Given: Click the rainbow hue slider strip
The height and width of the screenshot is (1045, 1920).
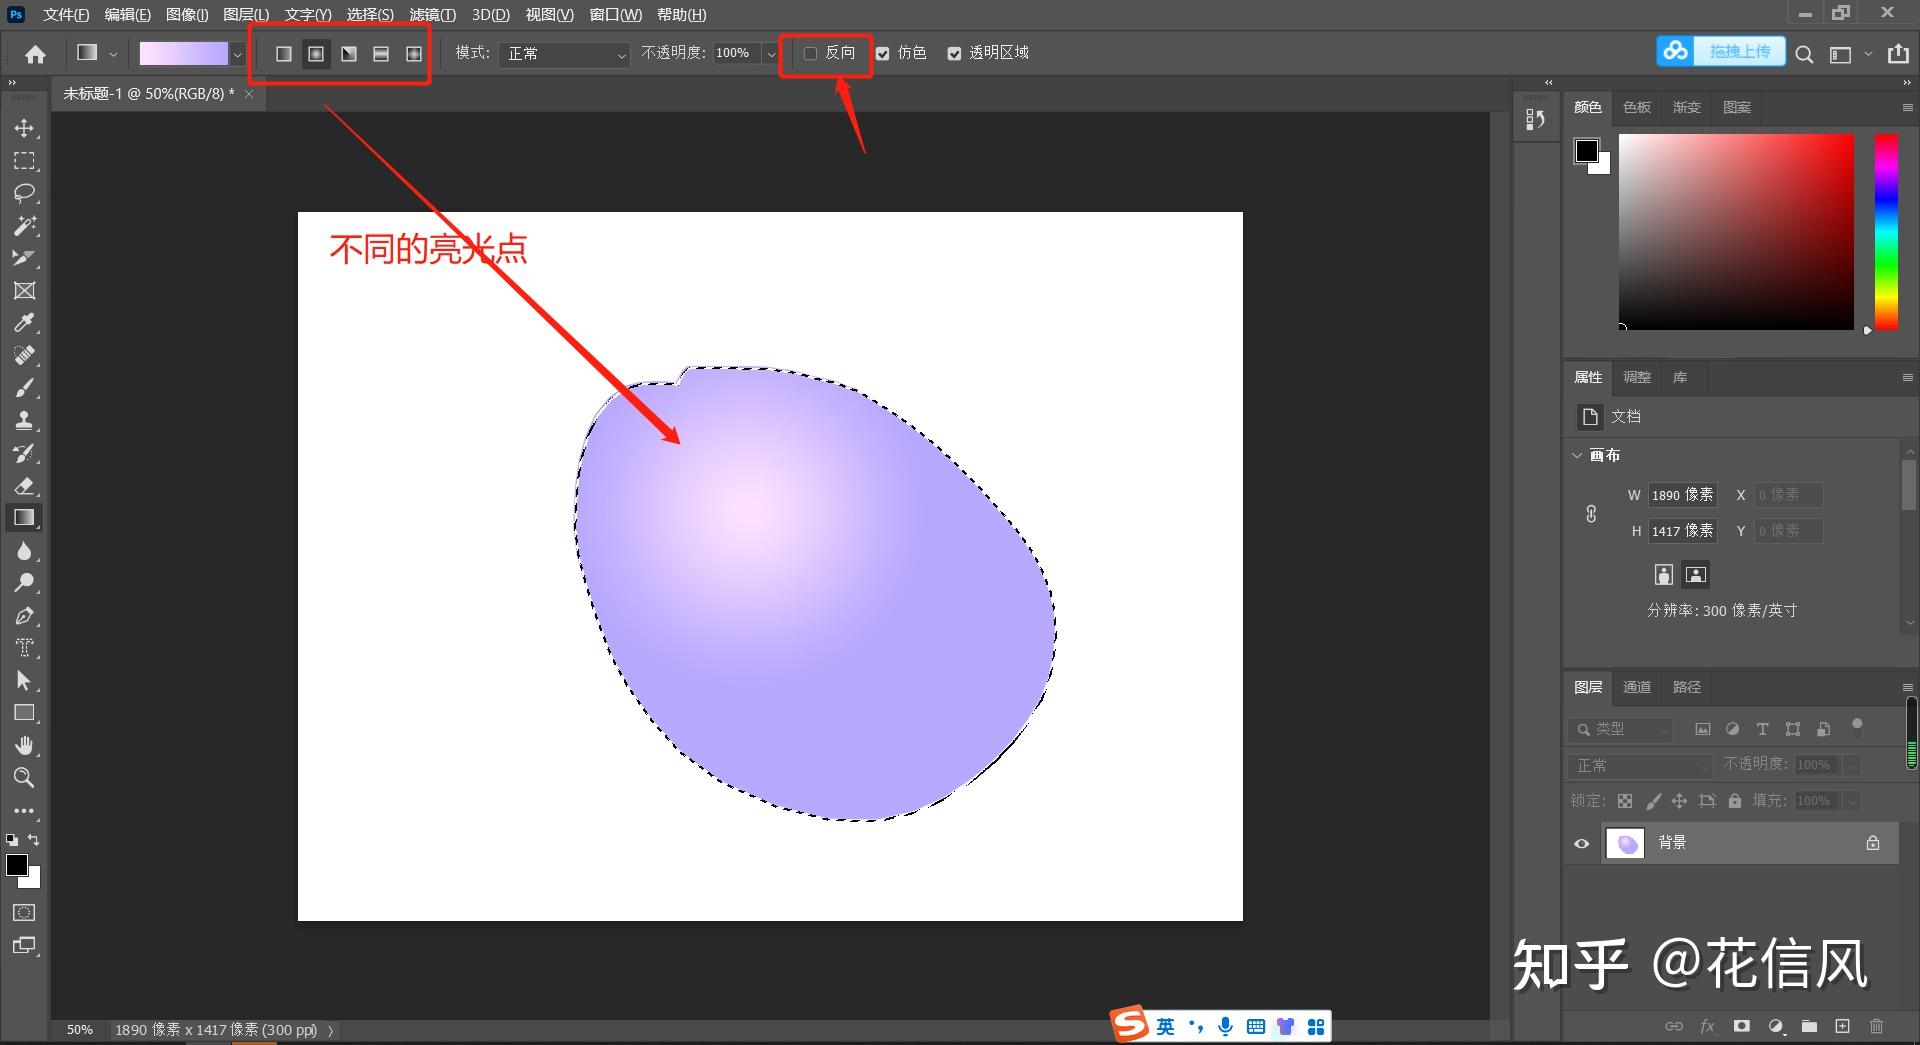Looking at the screenshot, I should pos(1886,232).
